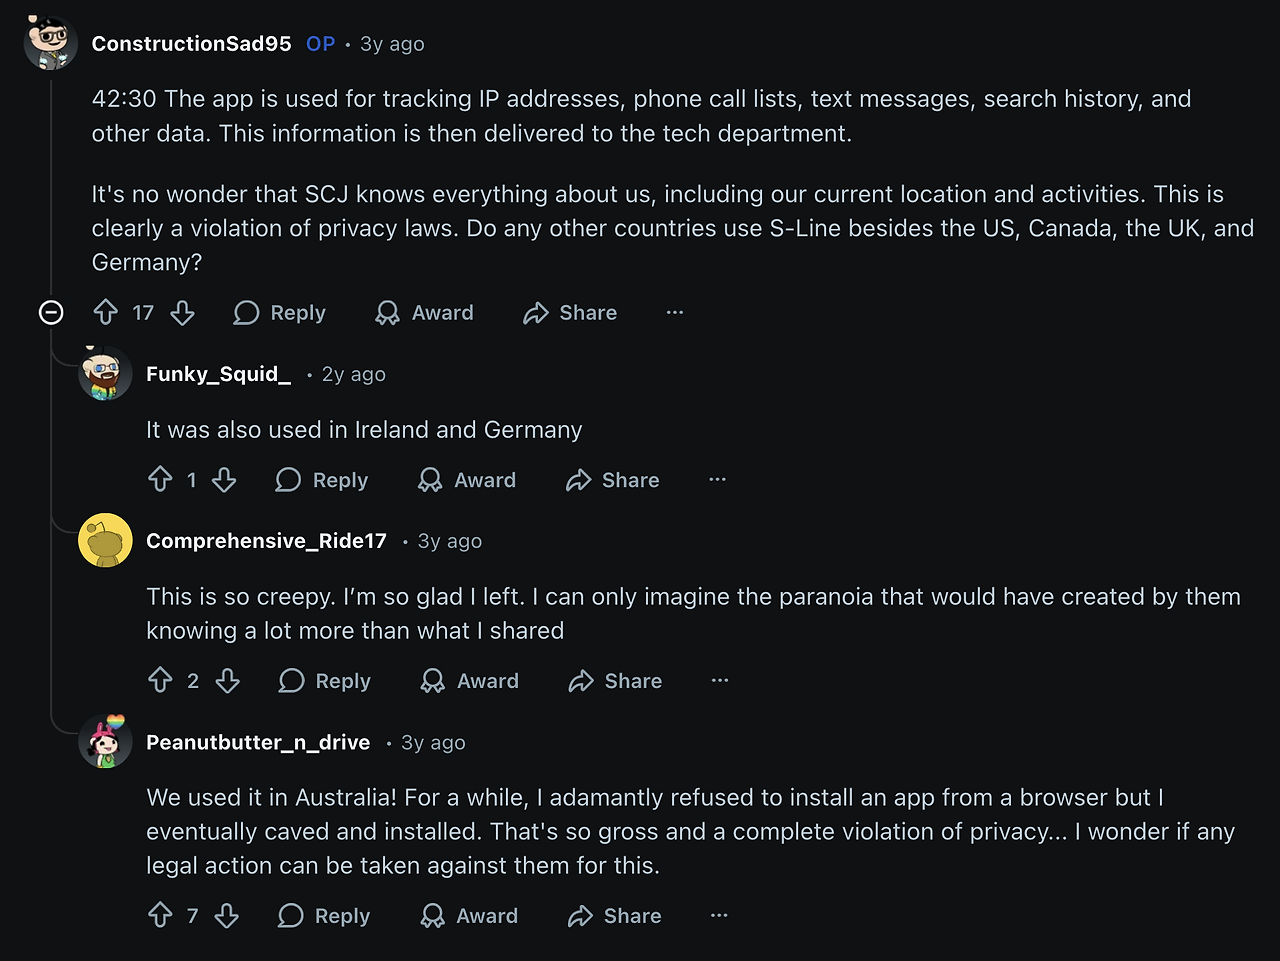Screen dimensions: 1280x961
Task: Downvote Comprehensive_Ride17's comment
Action: click(228, 681)
